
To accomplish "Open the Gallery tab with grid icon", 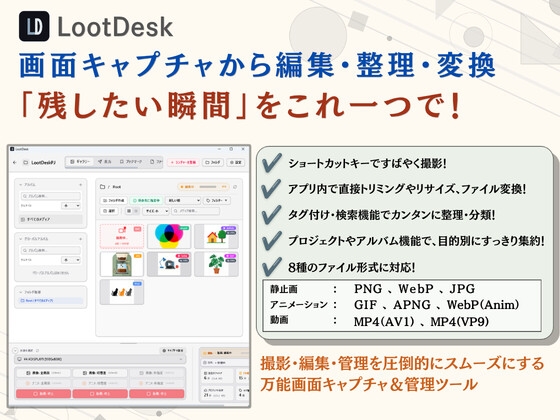I will point(80,162).
